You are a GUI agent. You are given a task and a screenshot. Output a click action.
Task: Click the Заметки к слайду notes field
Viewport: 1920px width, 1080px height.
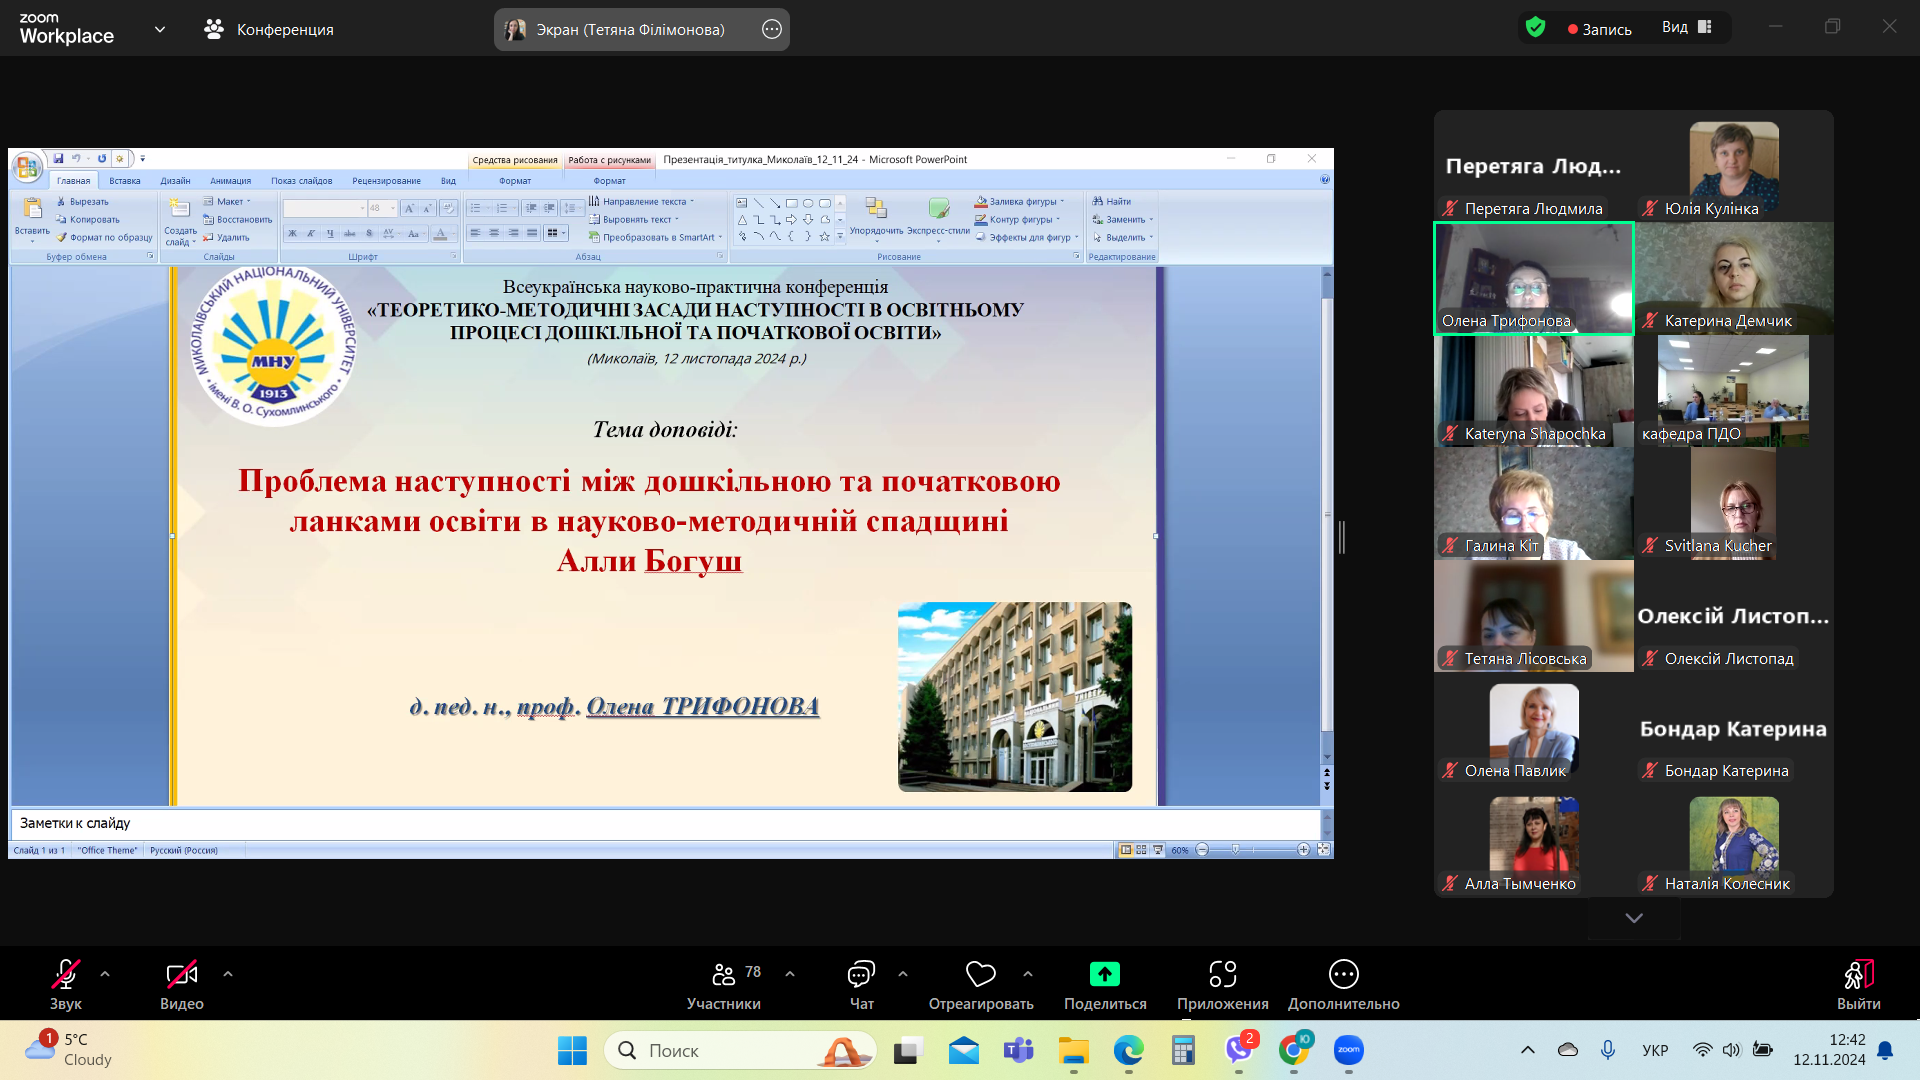[665, 823]
